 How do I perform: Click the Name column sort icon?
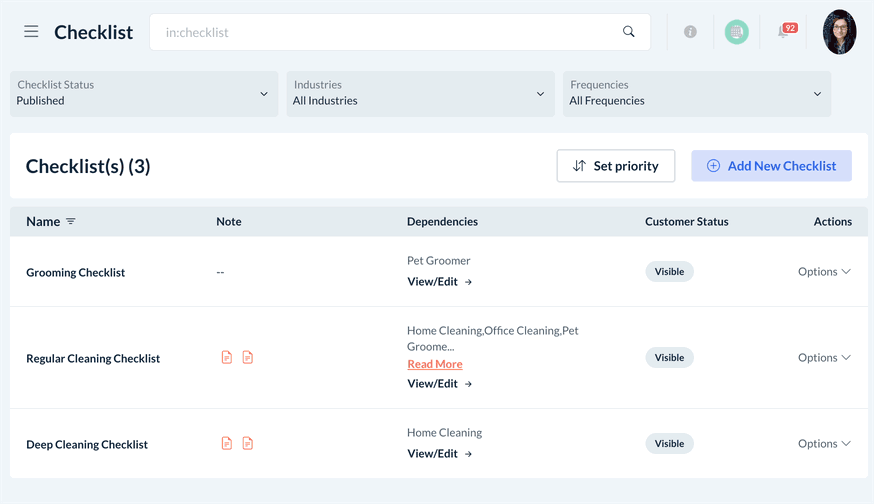pyautogui.click(x=71, y=222)
